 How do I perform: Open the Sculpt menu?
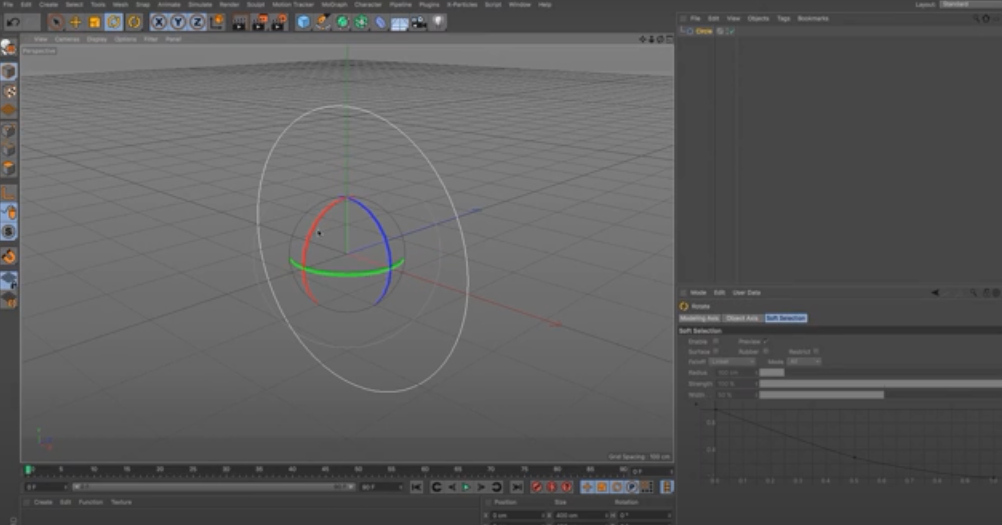click(256, 4)
